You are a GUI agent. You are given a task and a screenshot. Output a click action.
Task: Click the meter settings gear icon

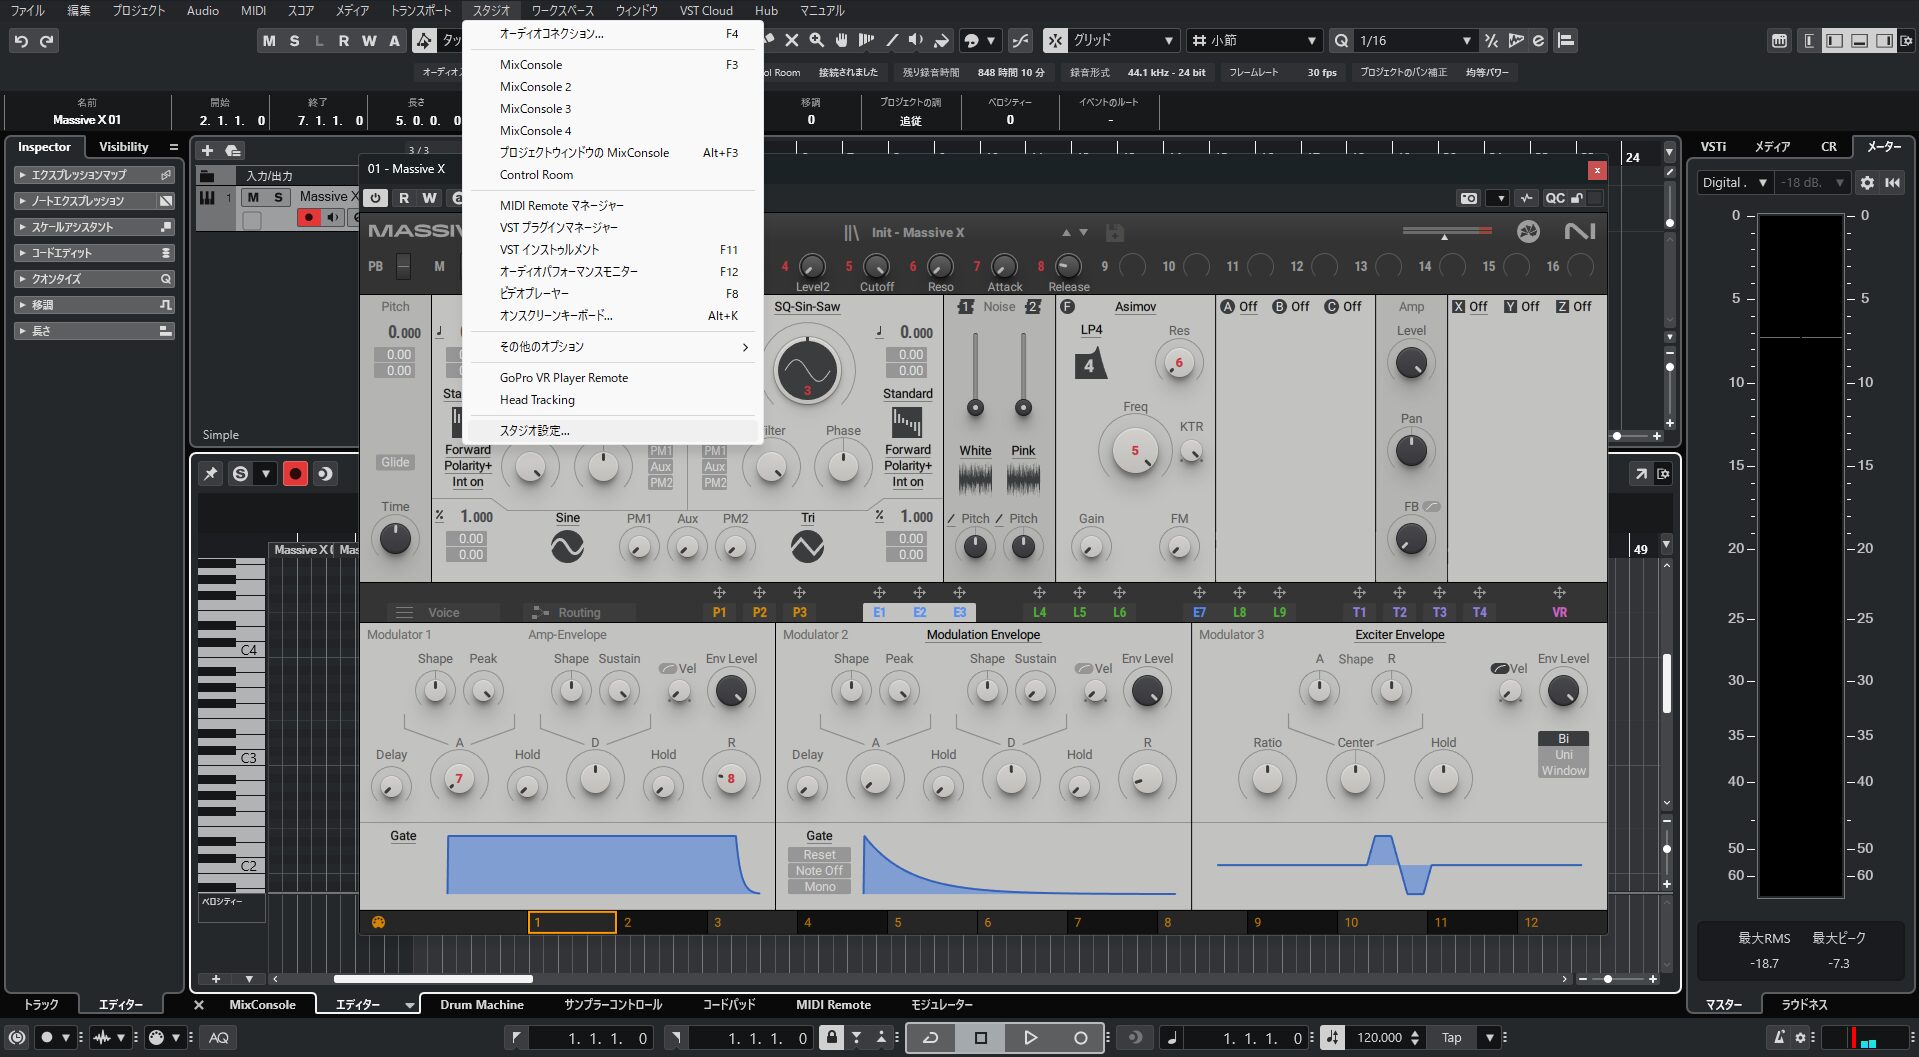click(1867, 183)
